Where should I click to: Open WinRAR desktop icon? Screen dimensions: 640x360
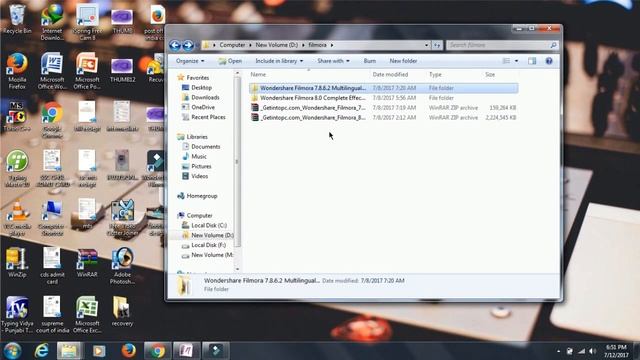[x=87, y=262]
